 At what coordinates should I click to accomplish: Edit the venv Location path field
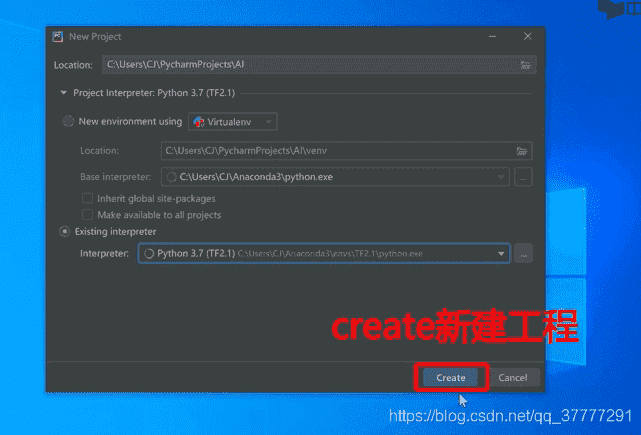click(346, 151)
